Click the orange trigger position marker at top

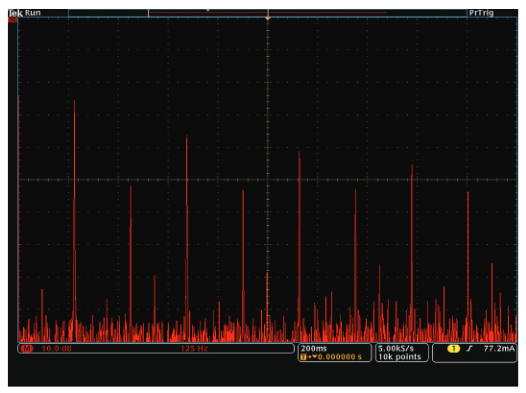coord(268,19)
